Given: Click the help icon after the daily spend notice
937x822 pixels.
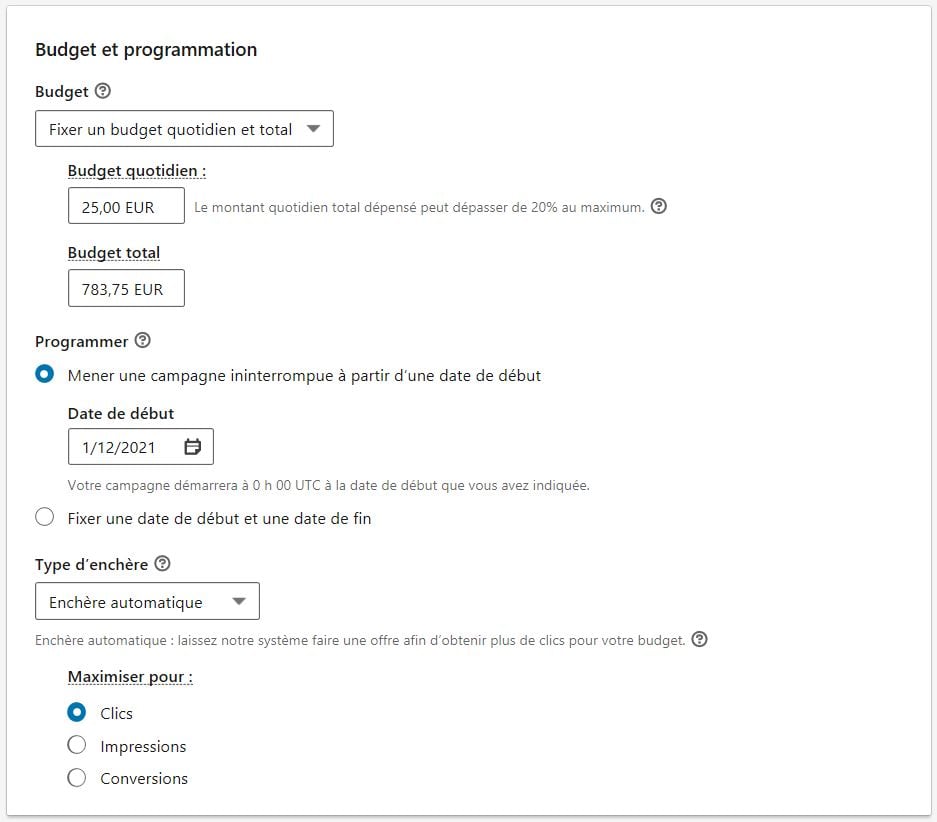Looking at the screenshot, I should [x=659, y=206].
